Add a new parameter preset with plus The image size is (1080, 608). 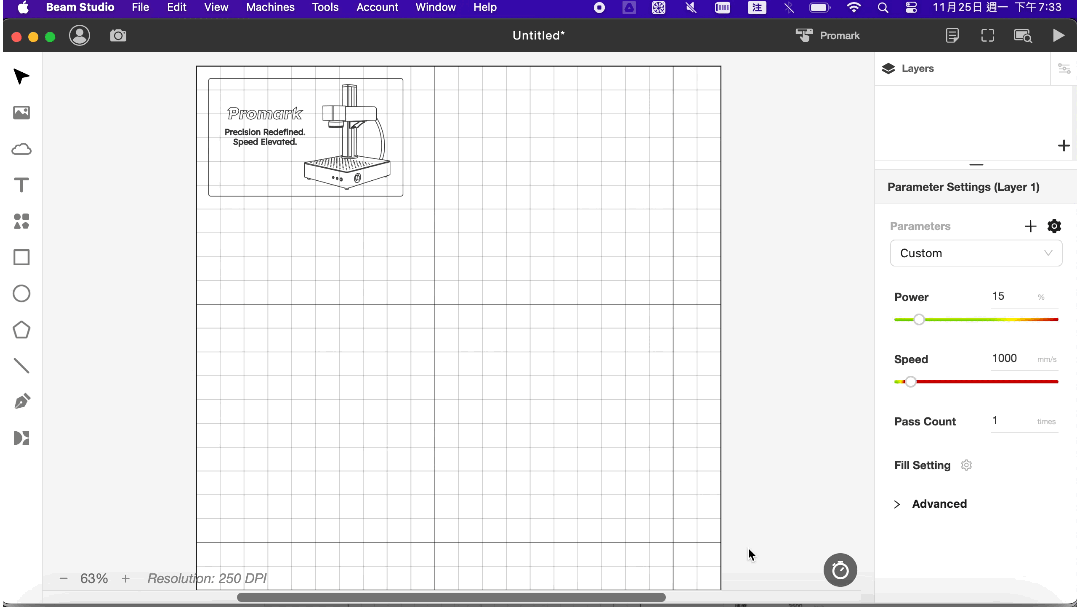(1030, 226)
